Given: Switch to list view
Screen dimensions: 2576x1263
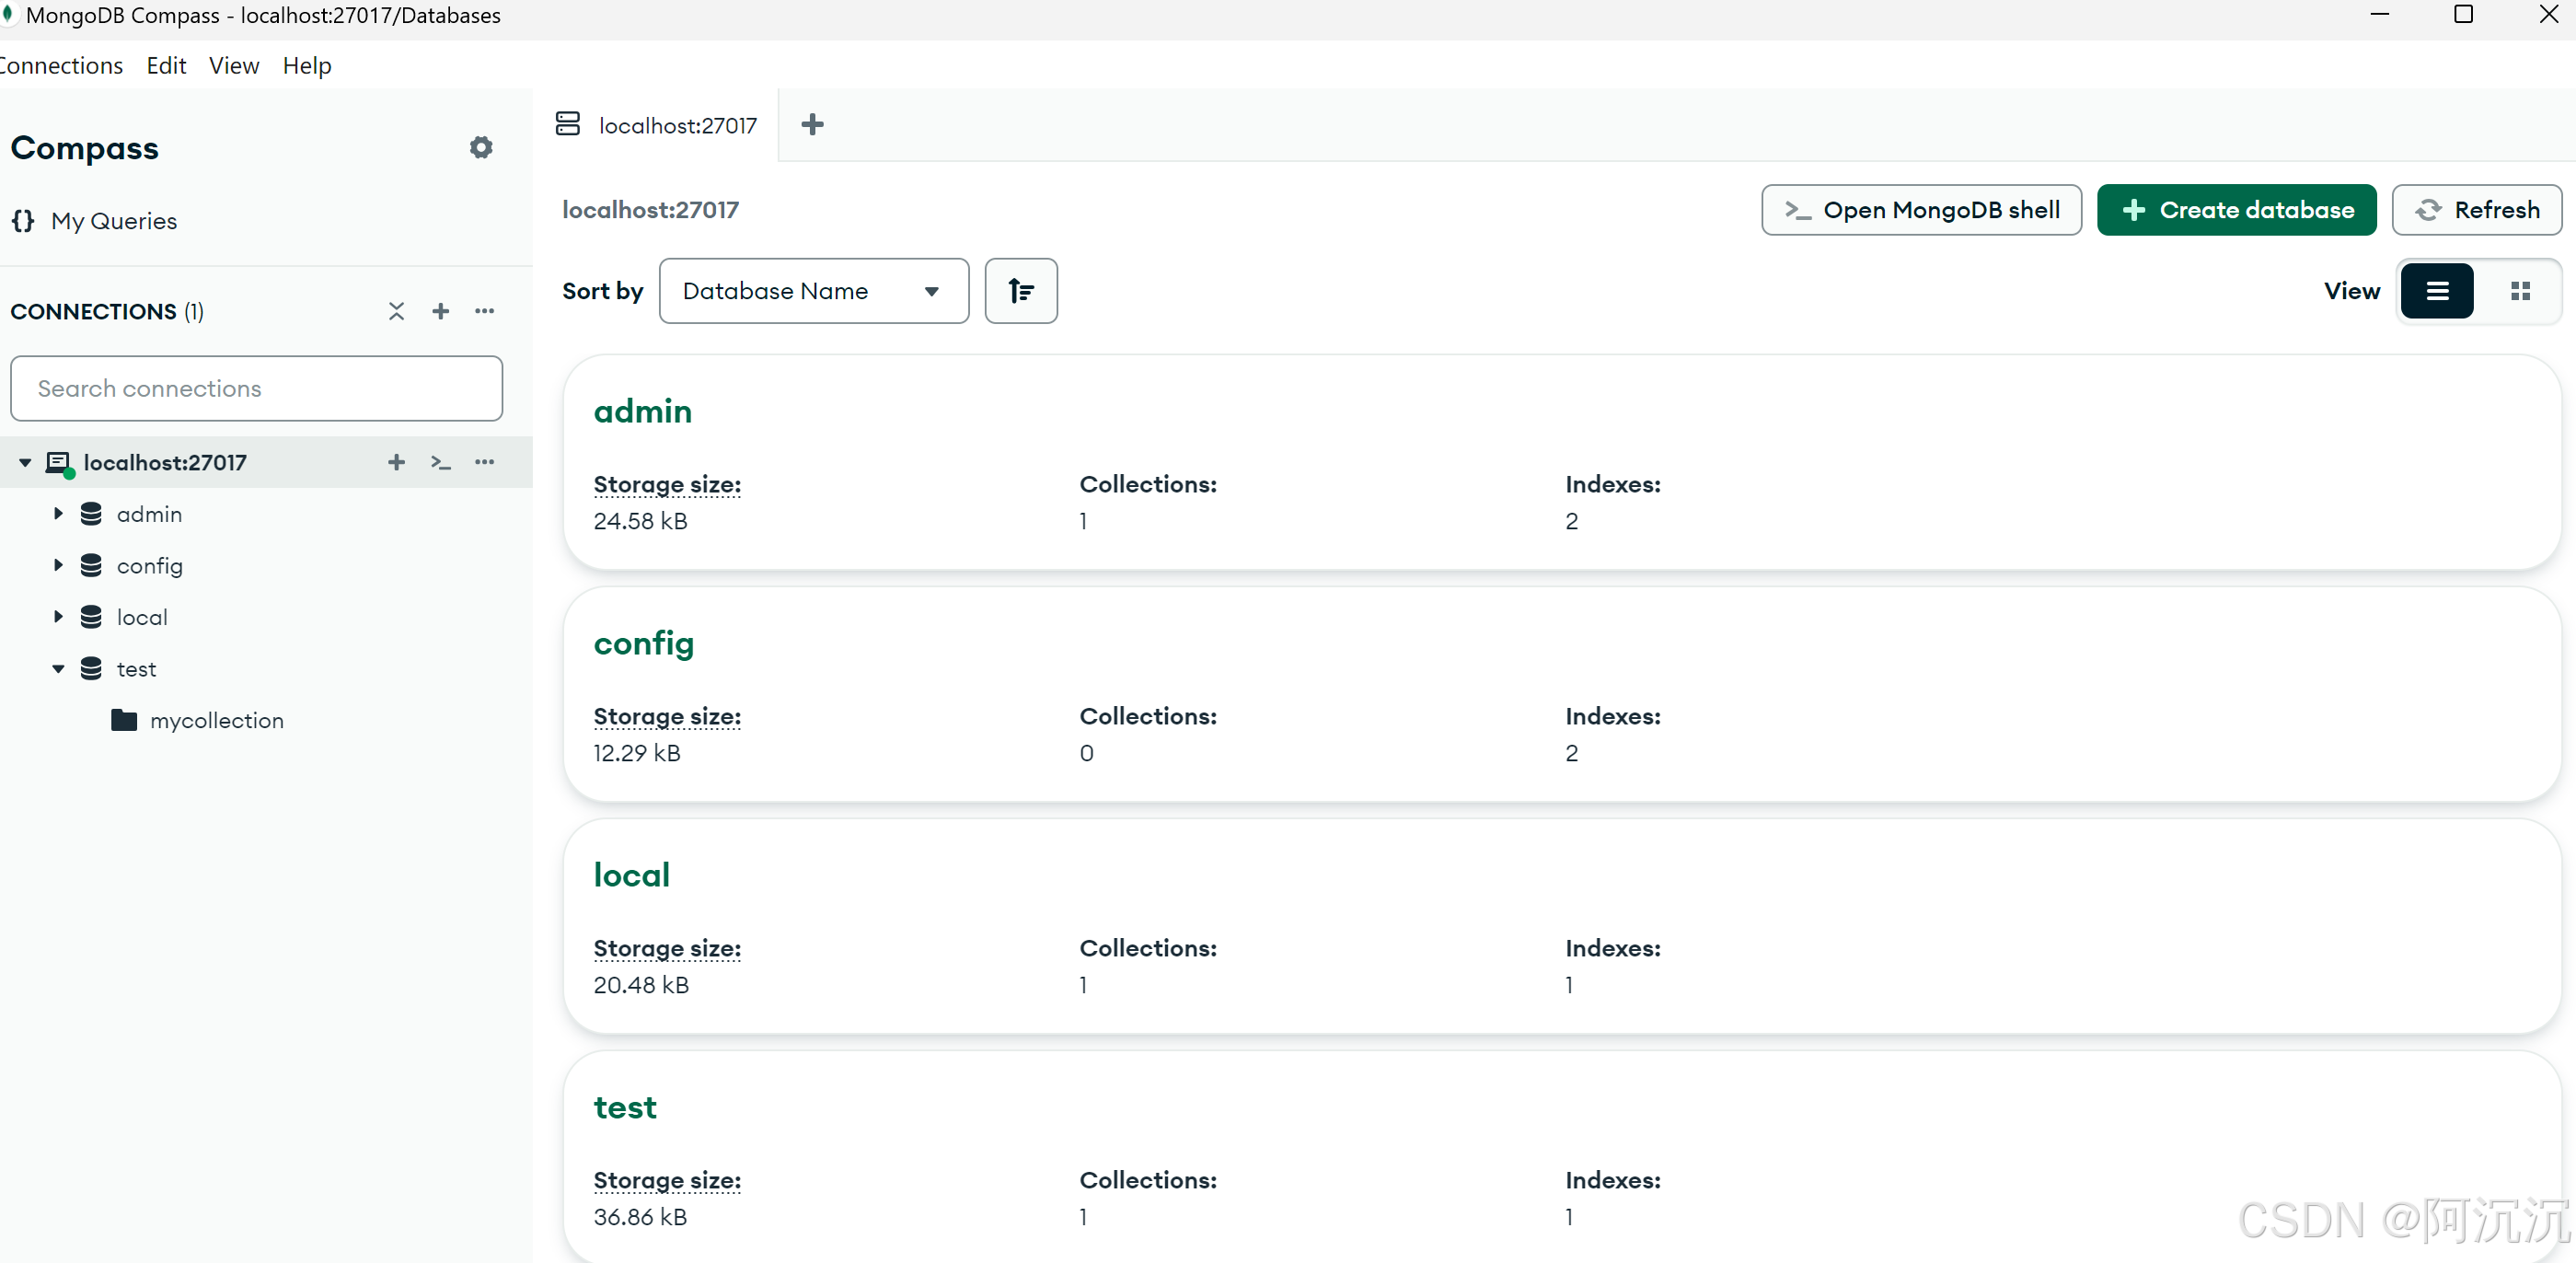Looking at the screenshot, I should coord(2437,291).
